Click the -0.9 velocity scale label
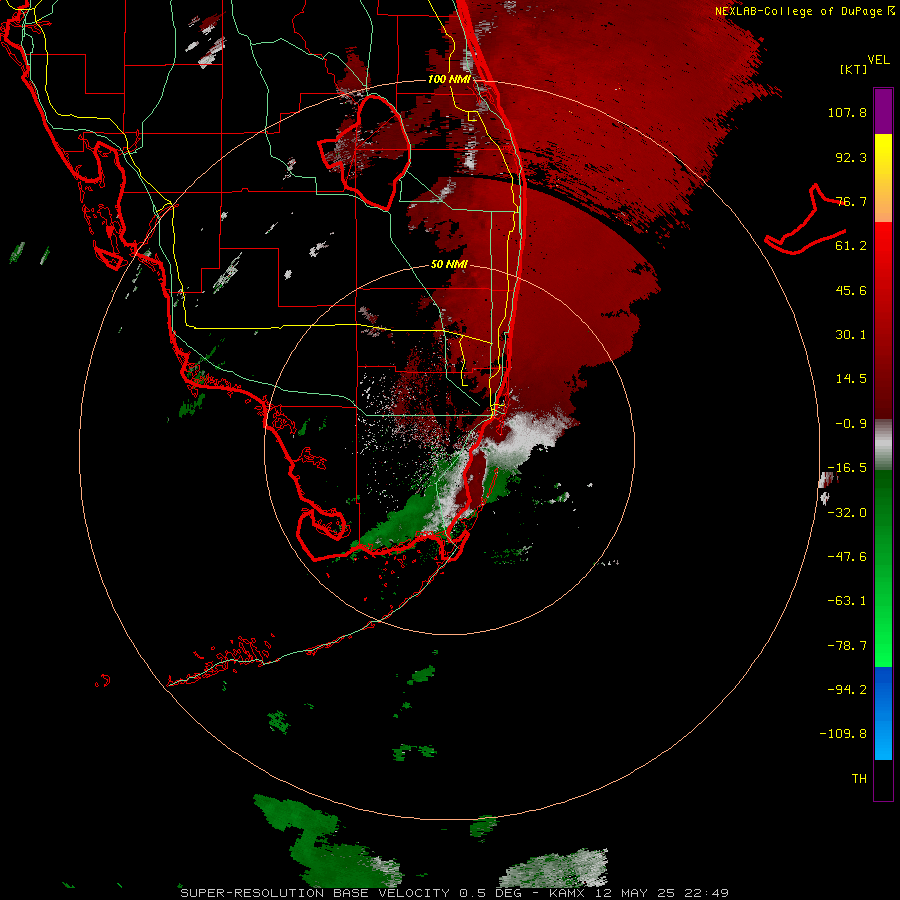 click(851, 424)
